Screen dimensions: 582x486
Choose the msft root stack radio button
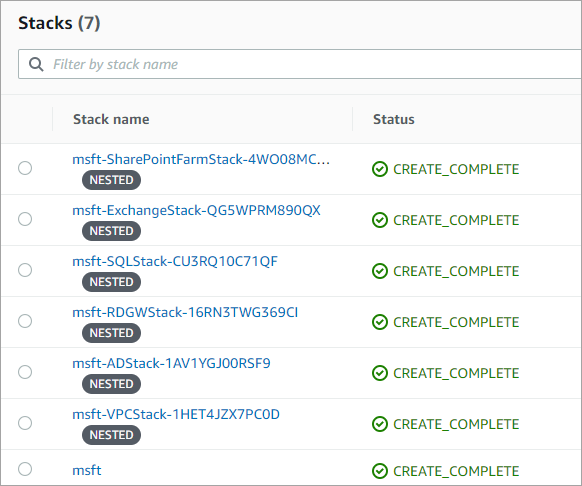pyautogui.click(x=25, y=469)
